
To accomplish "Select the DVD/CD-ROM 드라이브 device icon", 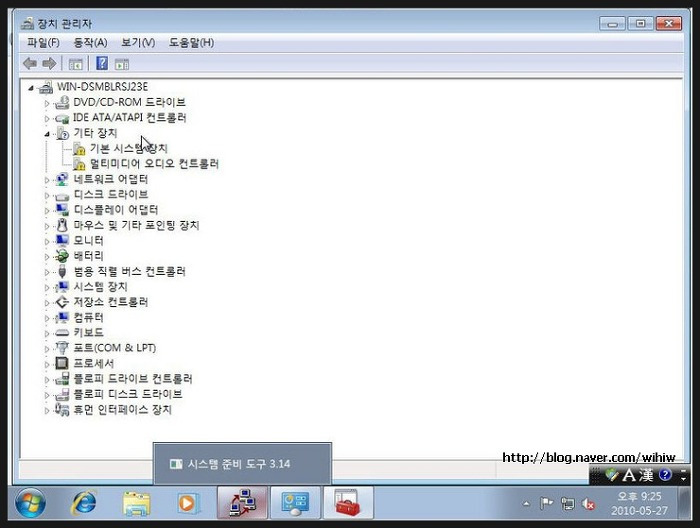I will tap(62, 102).
